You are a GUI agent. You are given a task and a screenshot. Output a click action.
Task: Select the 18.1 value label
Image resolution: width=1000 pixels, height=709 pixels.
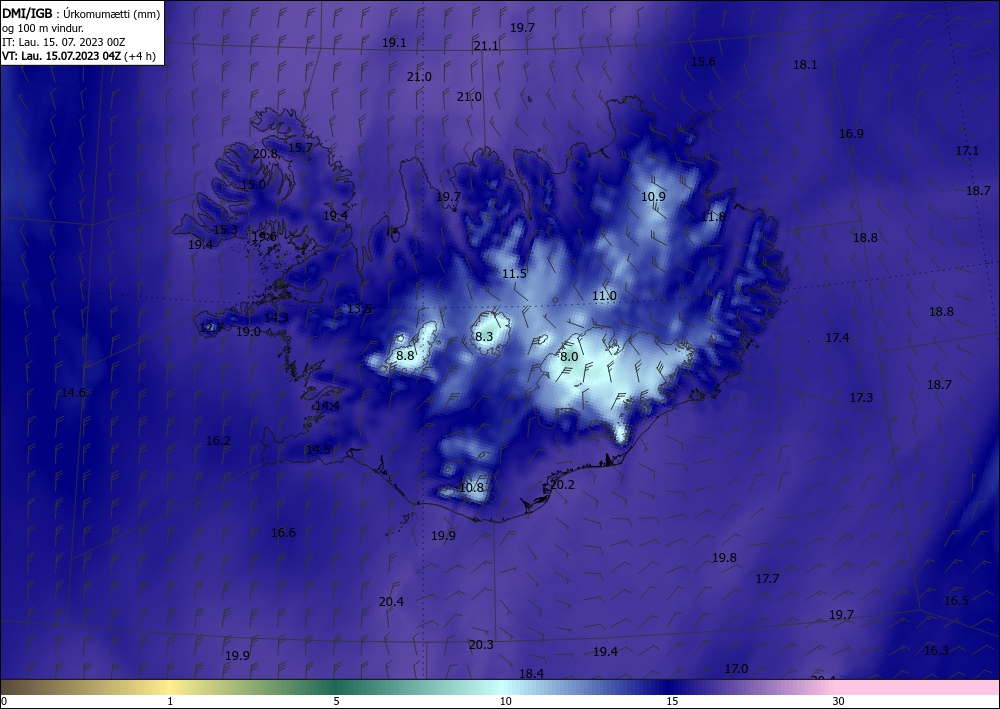click(x=805, y=64)
